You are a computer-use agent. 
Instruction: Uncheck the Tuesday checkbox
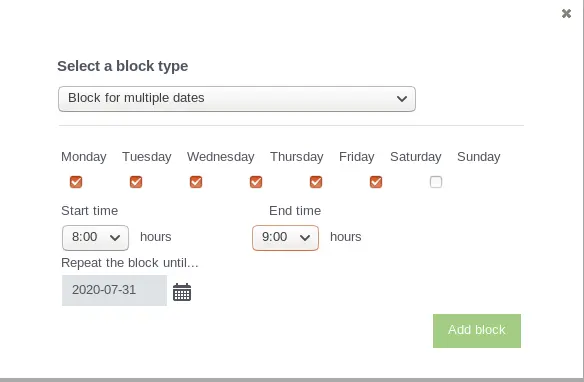136,182
